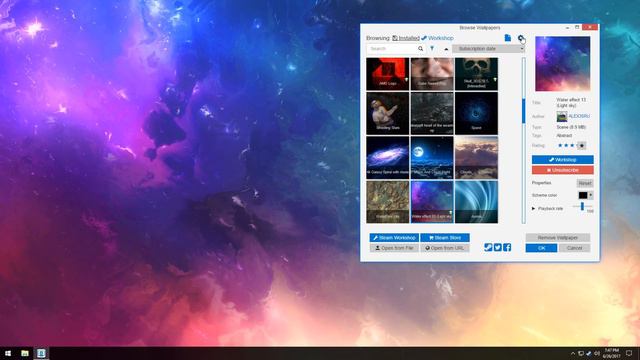Image resolution: width=640 pixels, height=360 pixels.
Task: Select the Space wallpaper thumbnail
Action: click(x=476, y=113)
